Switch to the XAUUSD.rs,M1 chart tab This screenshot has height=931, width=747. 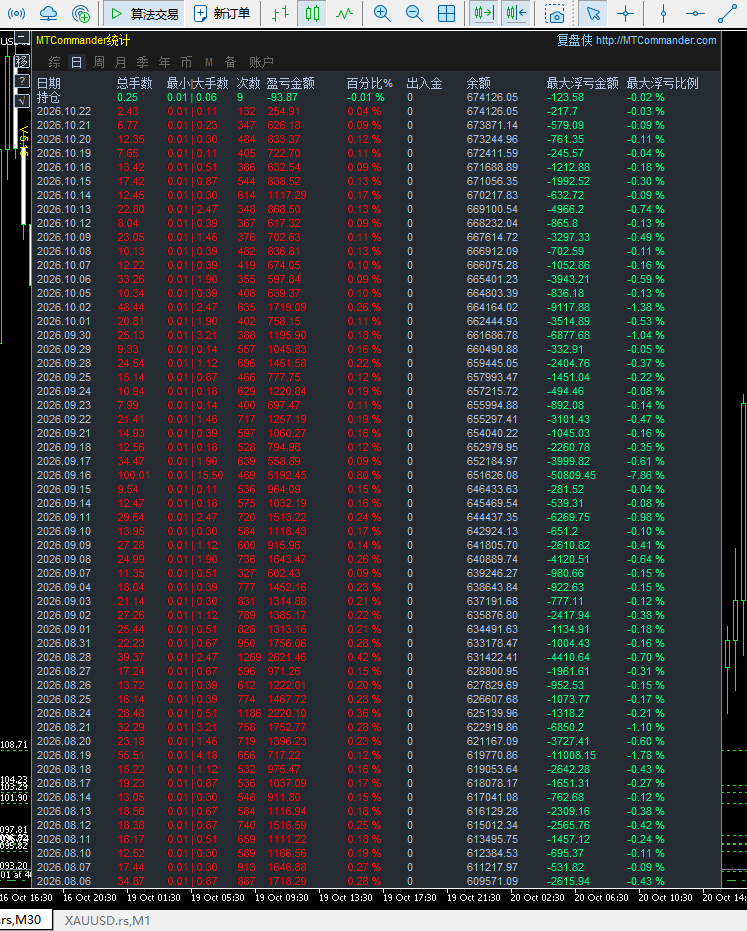[x=107, y=920]
